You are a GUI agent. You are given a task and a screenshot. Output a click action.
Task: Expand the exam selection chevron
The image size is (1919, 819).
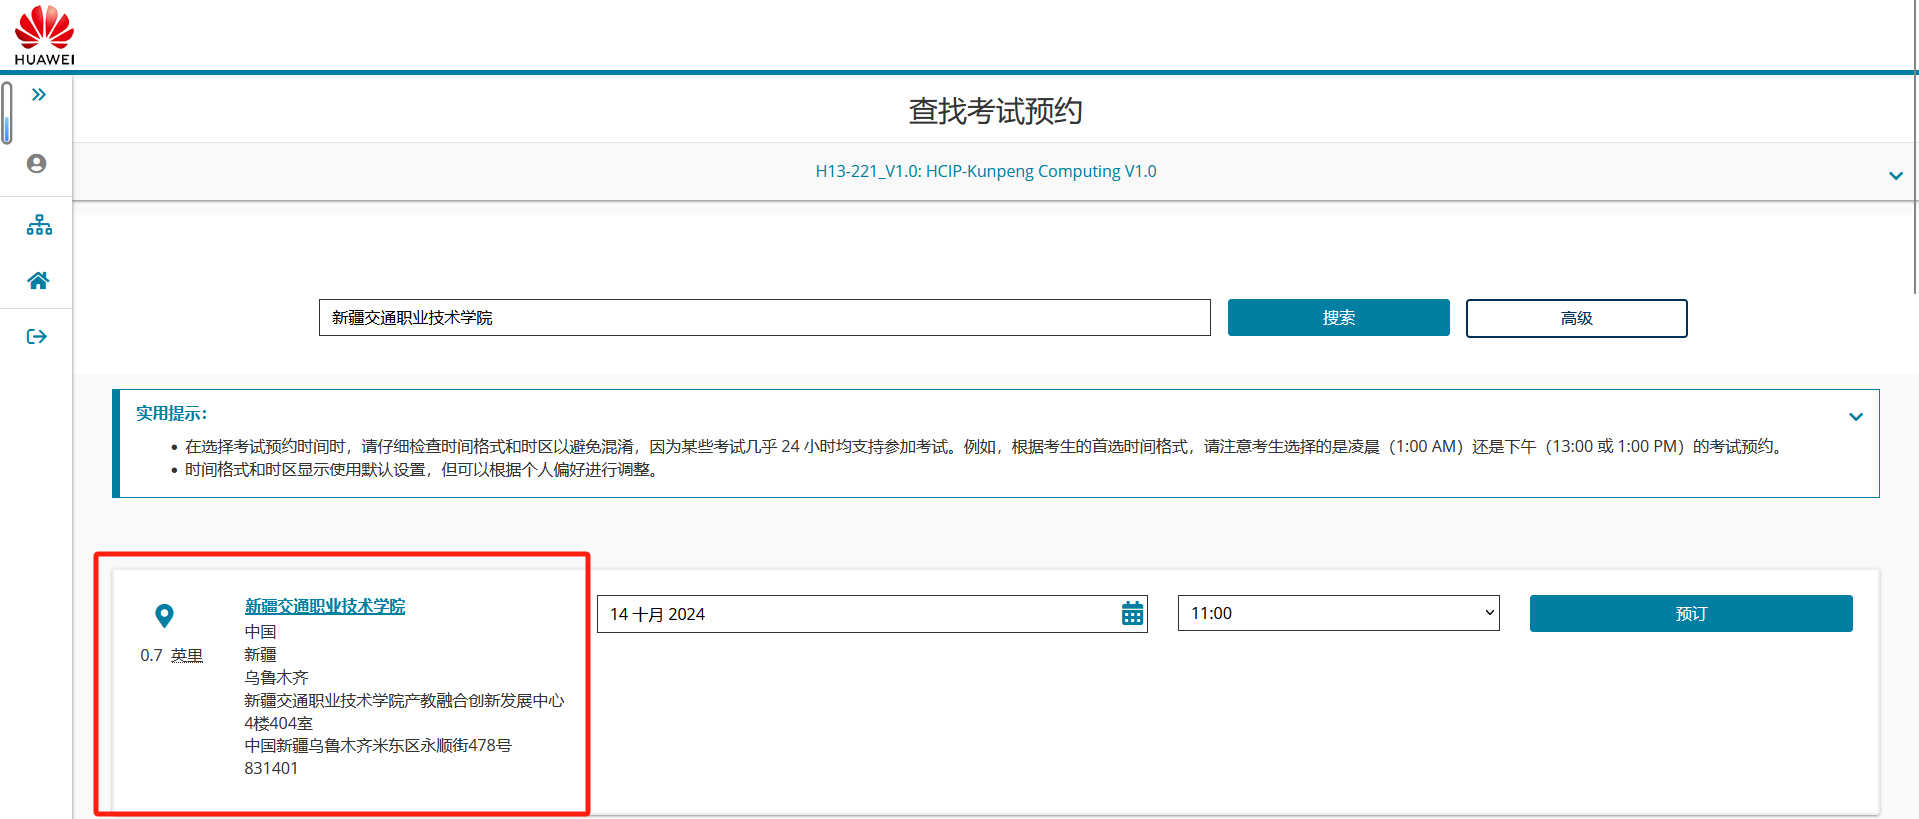tap(1895, 176)
